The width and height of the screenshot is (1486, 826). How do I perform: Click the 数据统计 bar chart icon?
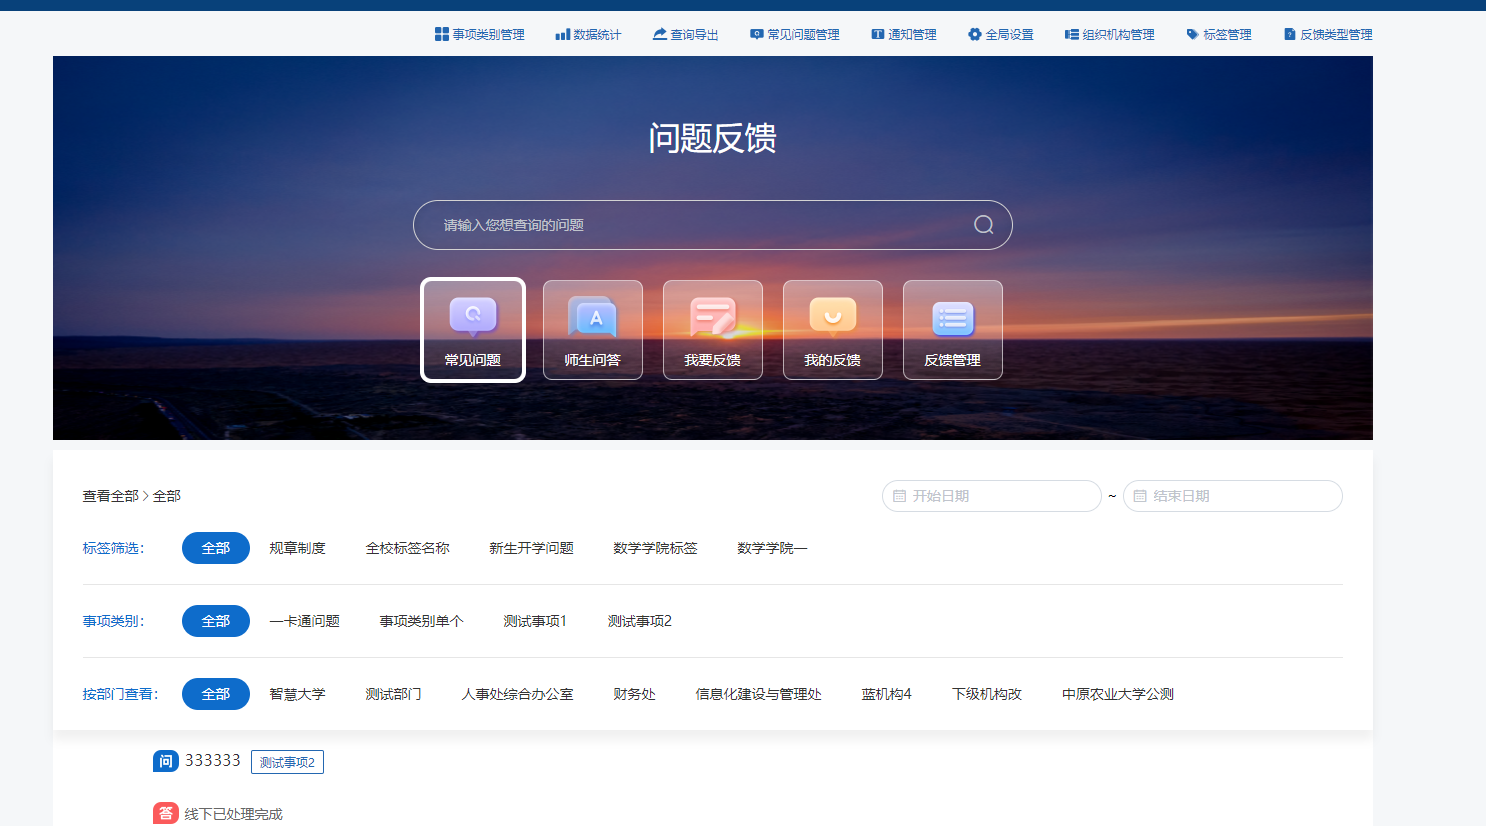562,34
